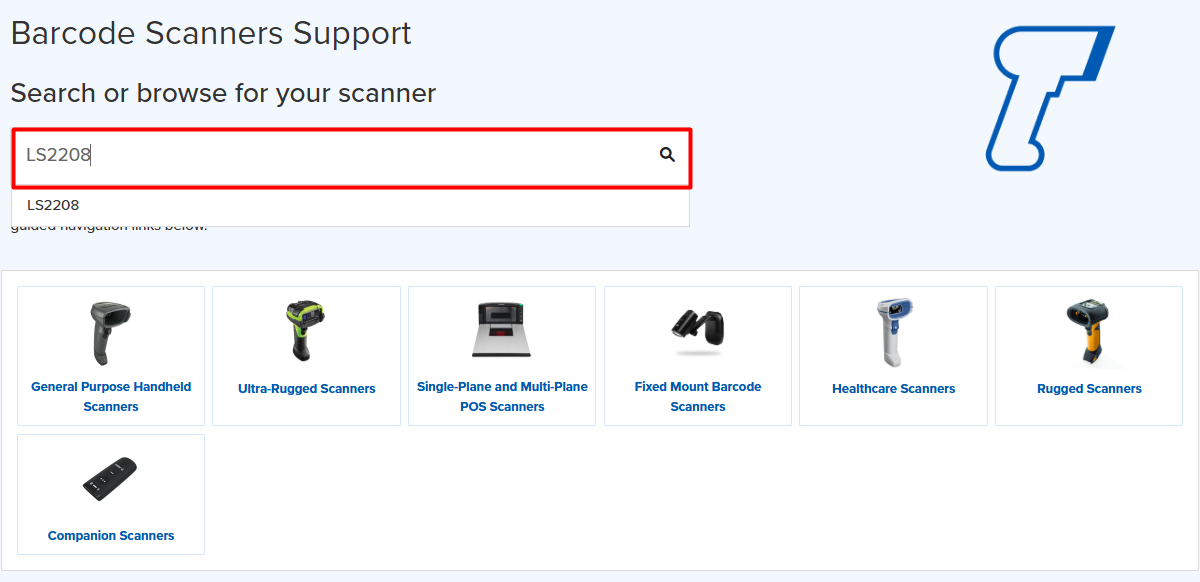Open General Purpose Handheld Scanners link
Viewport: 1200px width, 582px height.
[x=111, y=397]
